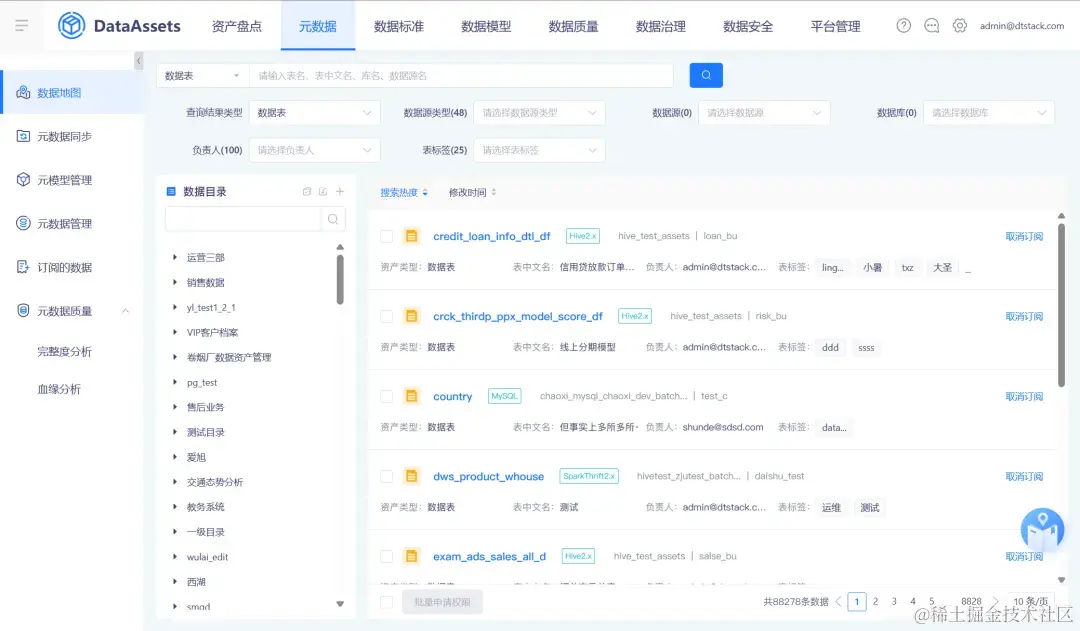Image resolution: width=1080 pixels, height=631 pixels.
Task: Check the credit_loan_info_dtl_df row checkbox
Action: coord(386,236)
